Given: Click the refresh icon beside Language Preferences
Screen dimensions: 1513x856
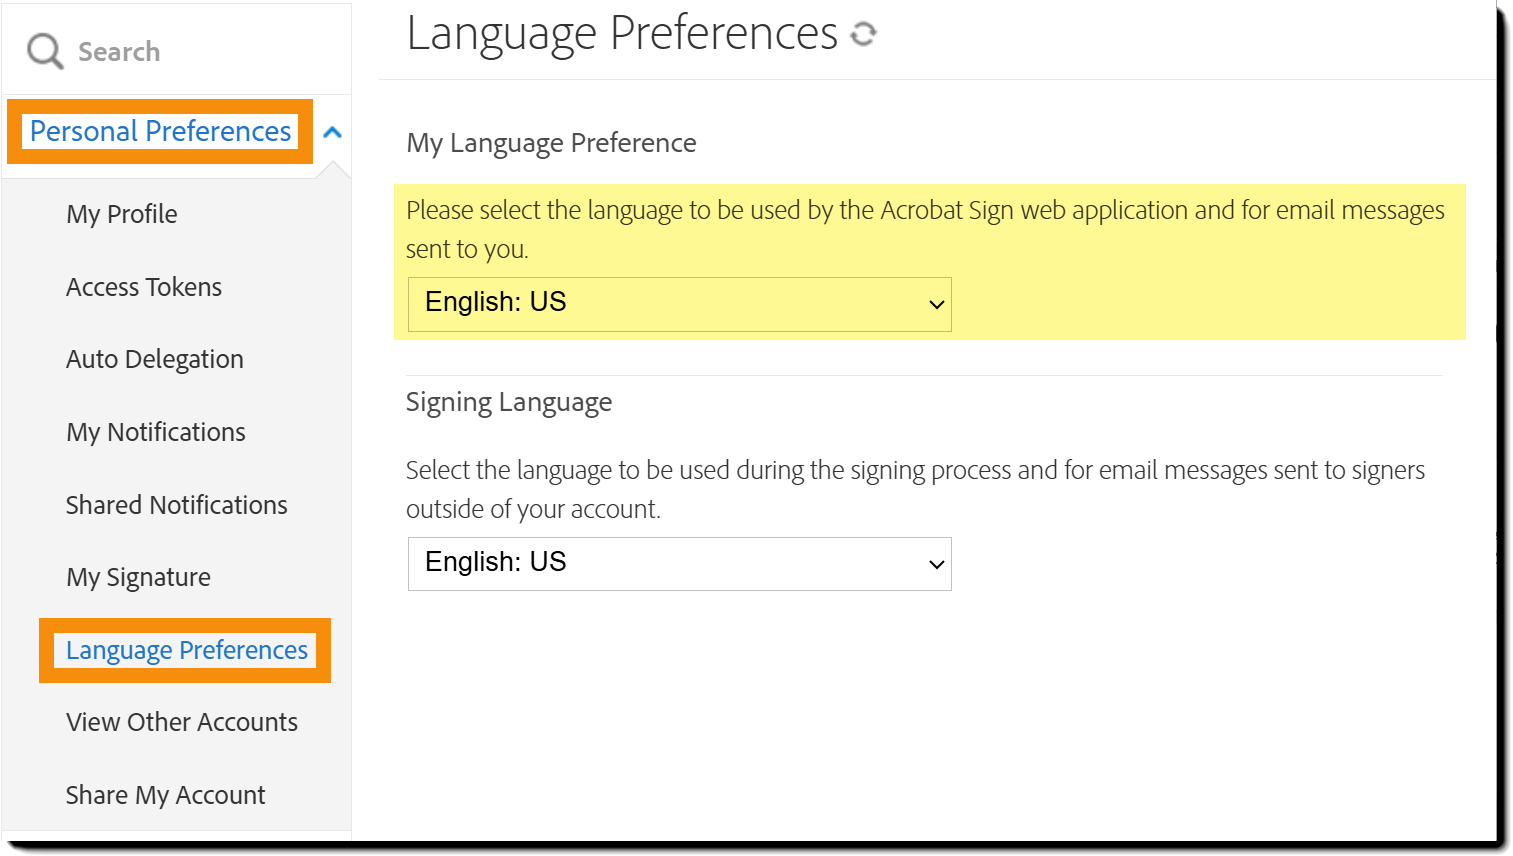Looking at the screenshot, I should (x=863, y=34).
